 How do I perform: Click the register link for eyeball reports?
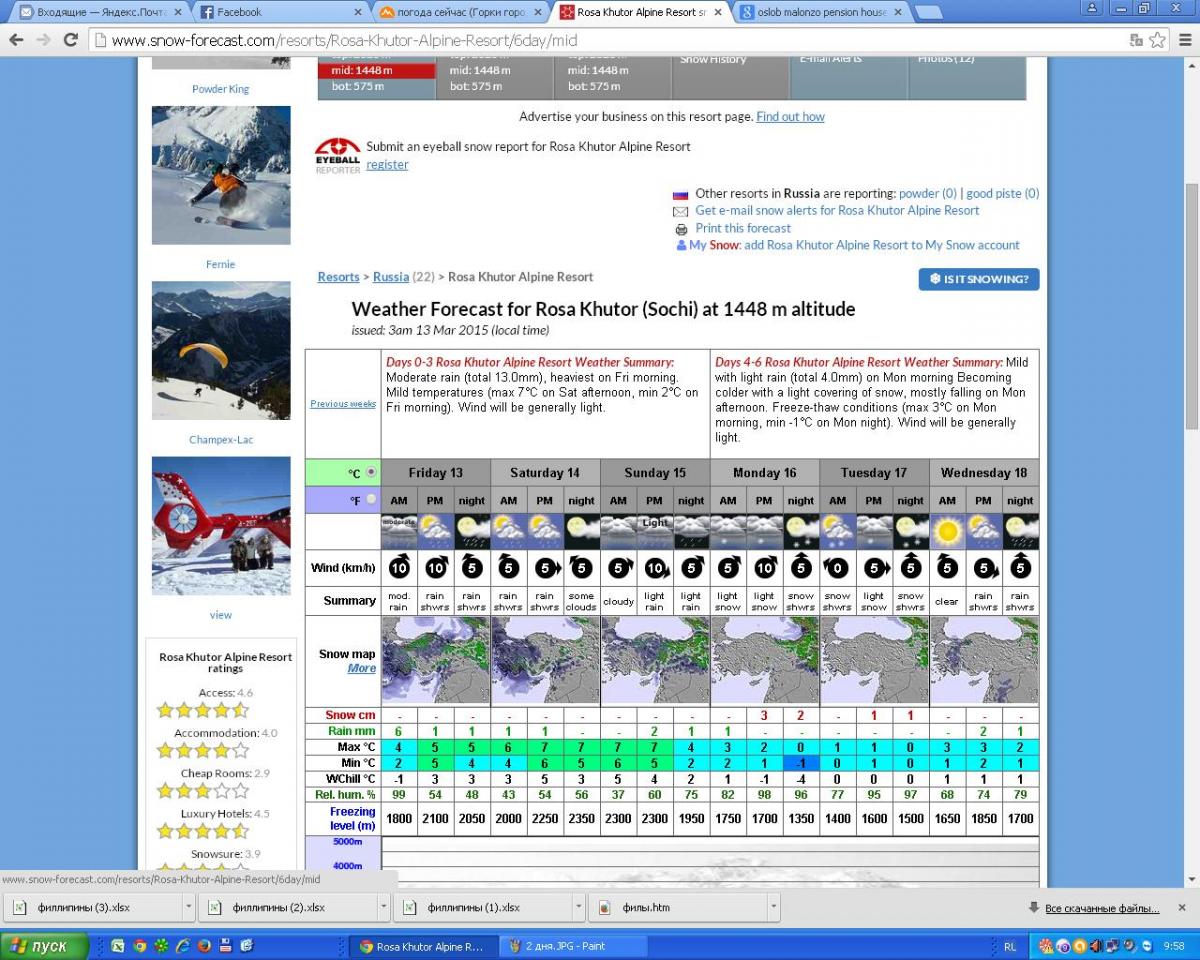[387, 165]
